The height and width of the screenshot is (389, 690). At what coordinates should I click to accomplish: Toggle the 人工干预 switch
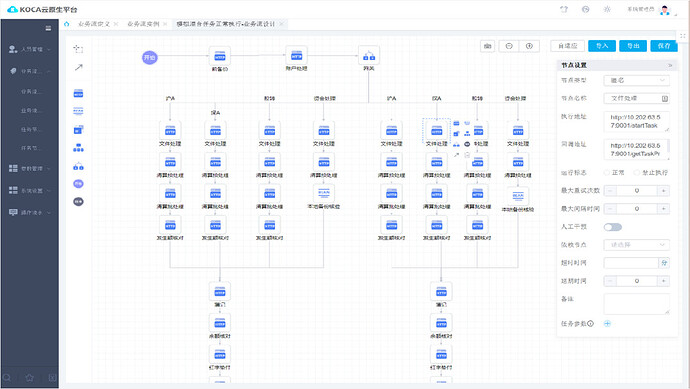tap(613, 227)
